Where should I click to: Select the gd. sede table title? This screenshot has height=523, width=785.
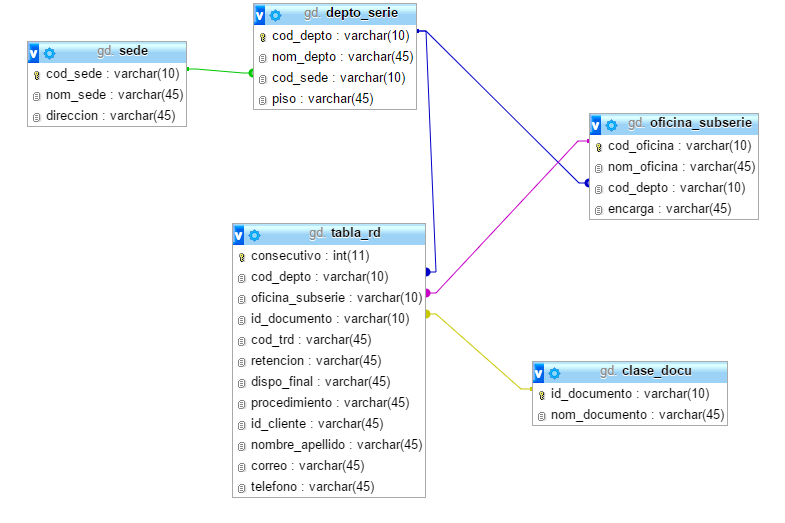tap(123, 51)
